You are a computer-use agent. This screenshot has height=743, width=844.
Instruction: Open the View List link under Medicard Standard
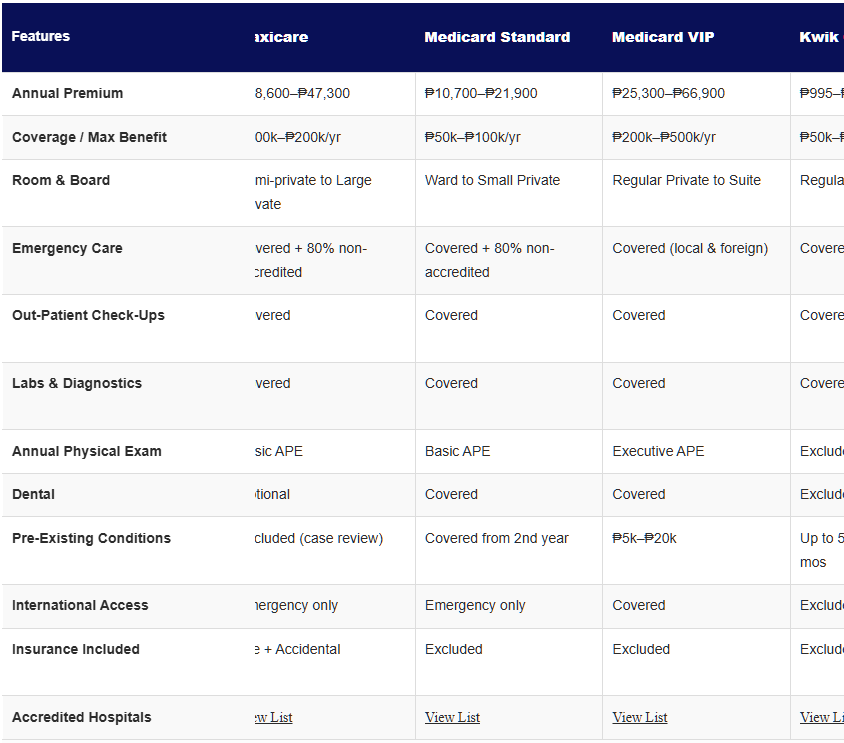point(452,717)
